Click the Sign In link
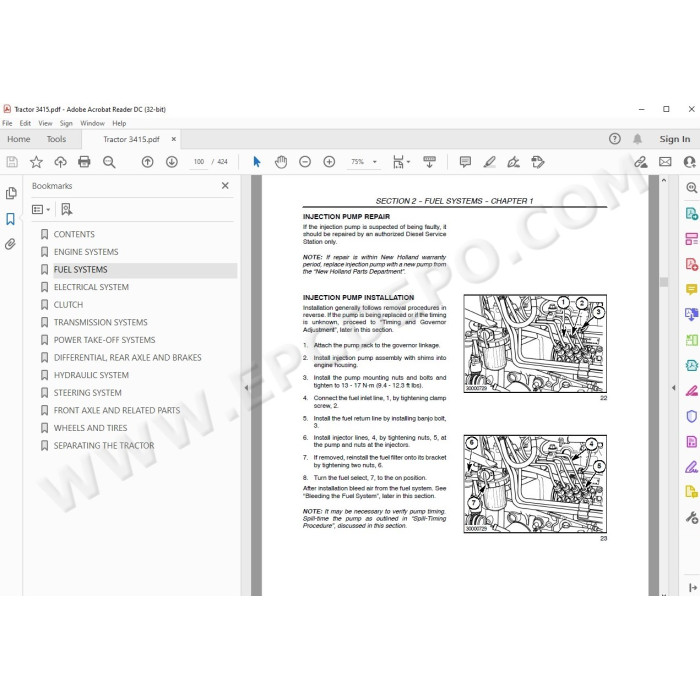Screen dimensions: 700x700 [675, 139]
